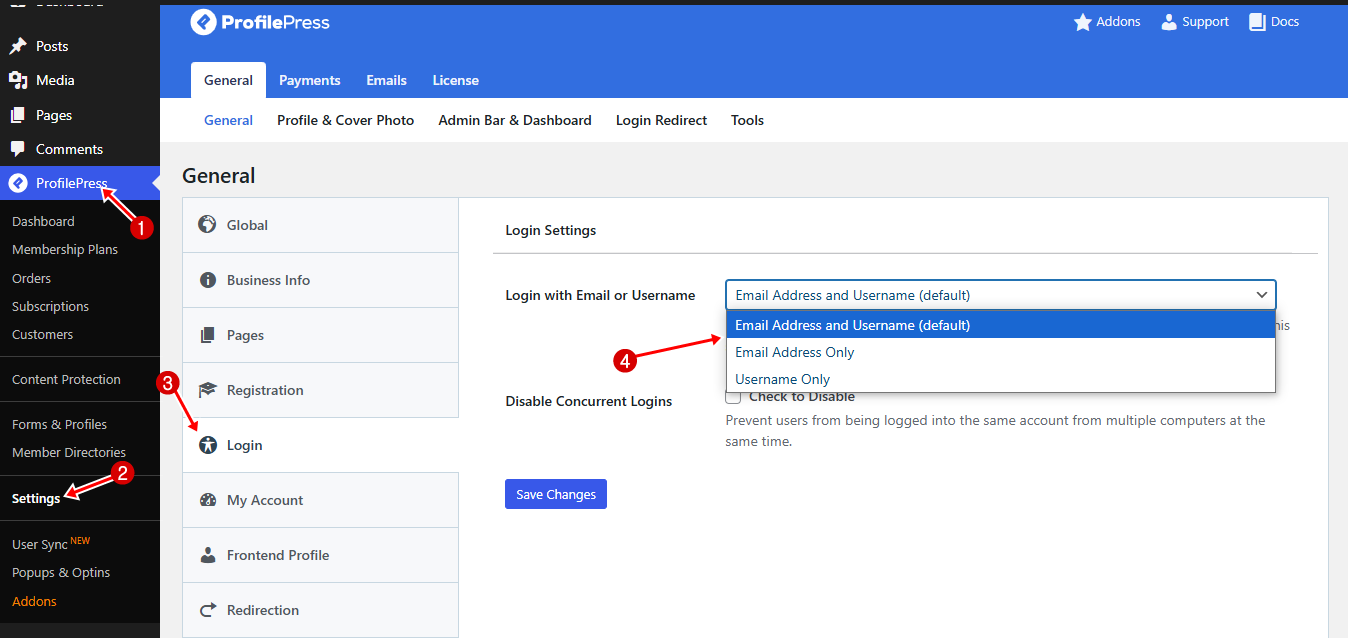The width and height of the screenshot is (1348, 638).
Task: Select the General sub-tab
Action: point(228,120)
